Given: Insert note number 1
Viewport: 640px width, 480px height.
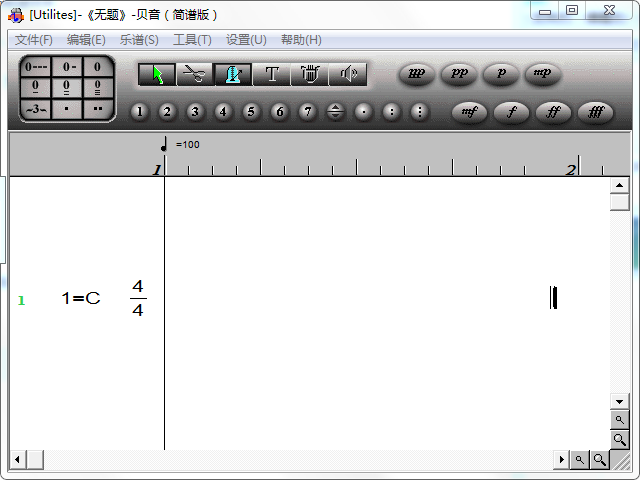Looking at the screenshot, I should tap(139, 112).
